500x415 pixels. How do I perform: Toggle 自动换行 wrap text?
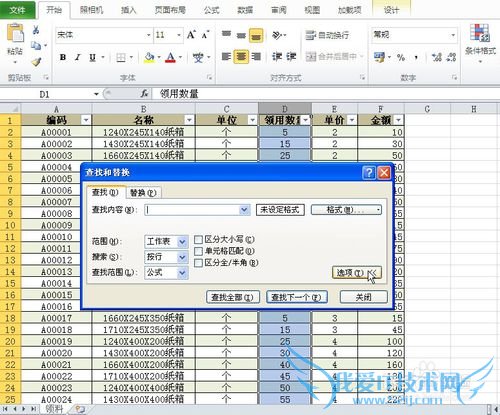point(327,35)
